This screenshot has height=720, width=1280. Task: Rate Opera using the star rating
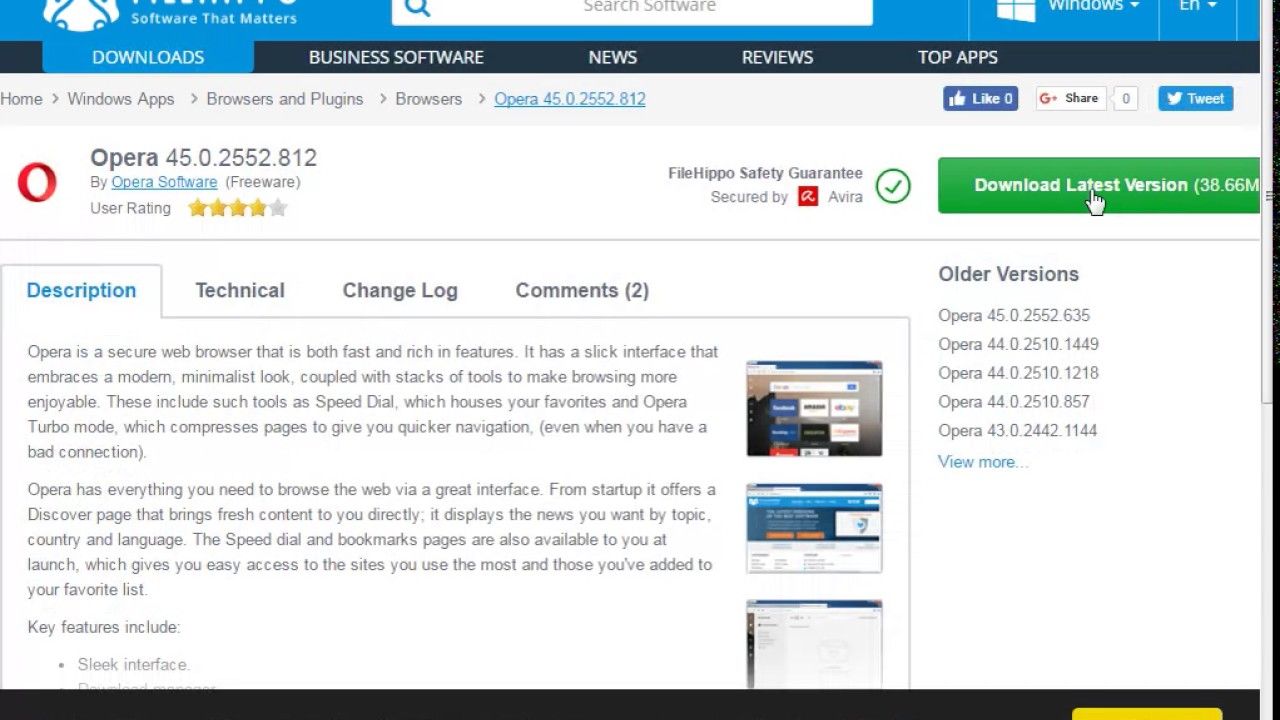[237, 208]
